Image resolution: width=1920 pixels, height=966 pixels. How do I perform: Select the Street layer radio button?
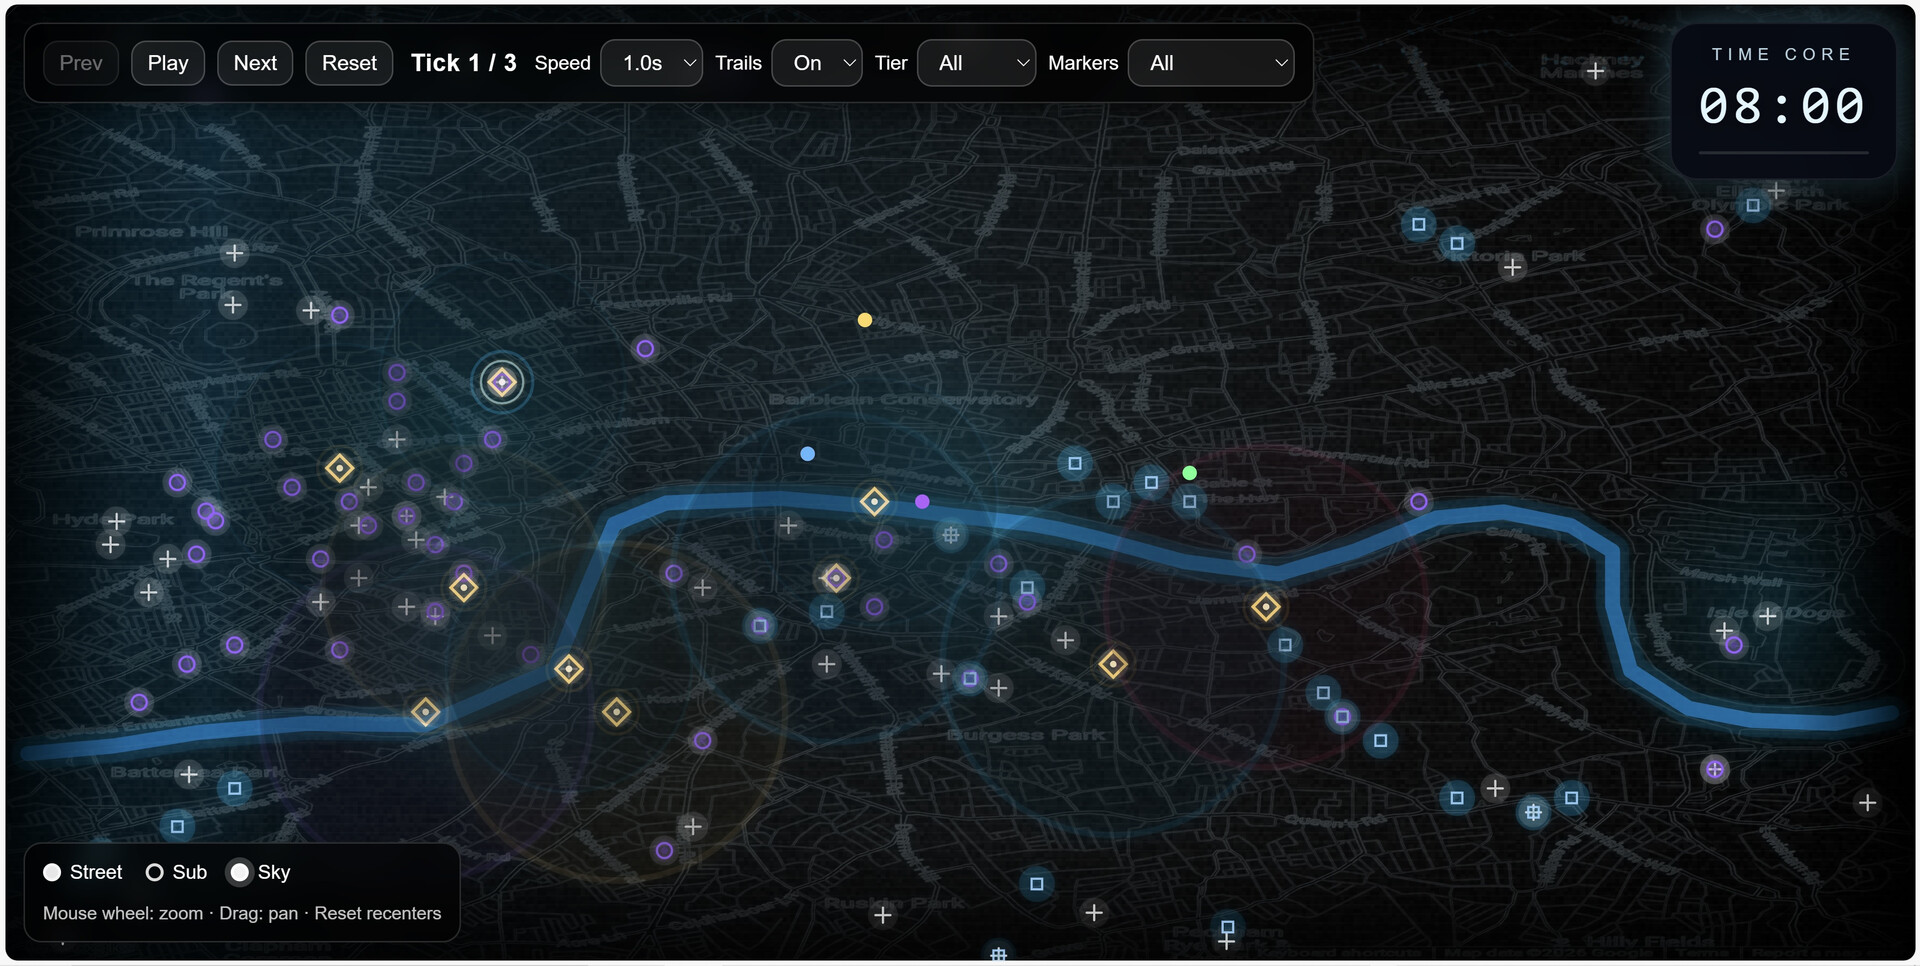[x=52, y=872]
